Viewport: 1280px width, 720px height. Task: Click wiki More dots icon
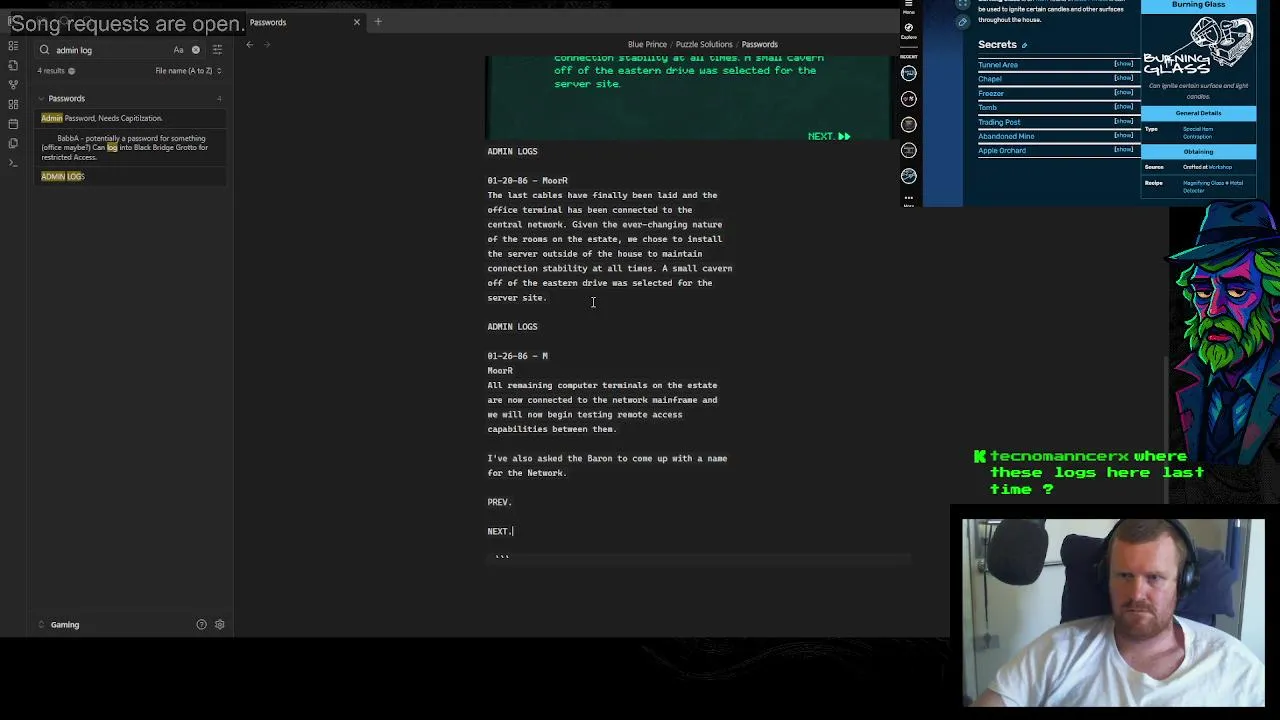click(908, 198)
